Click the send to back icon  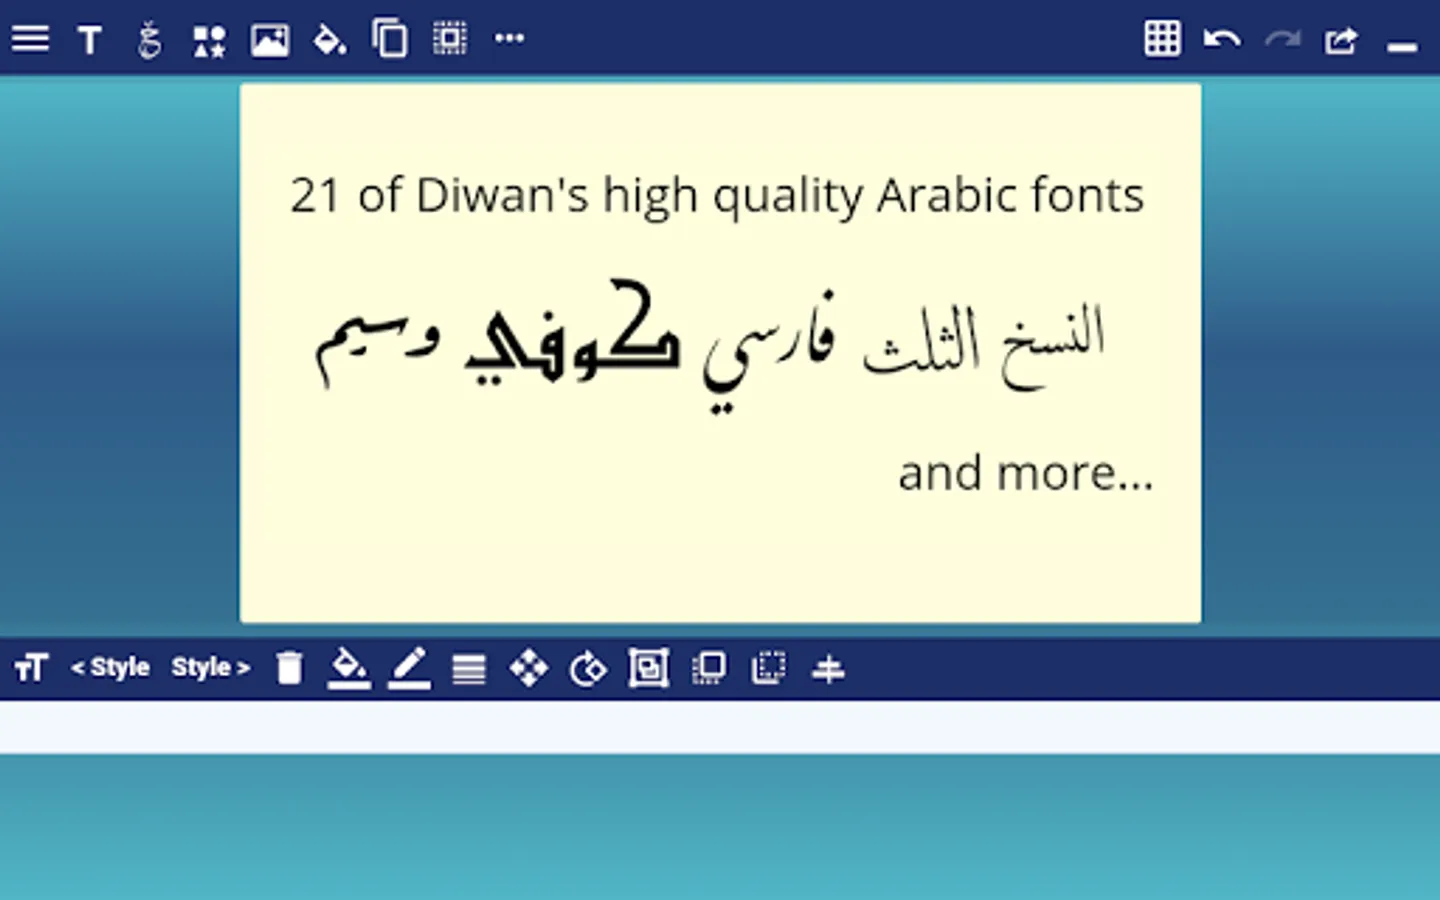(x=768, y=668)
